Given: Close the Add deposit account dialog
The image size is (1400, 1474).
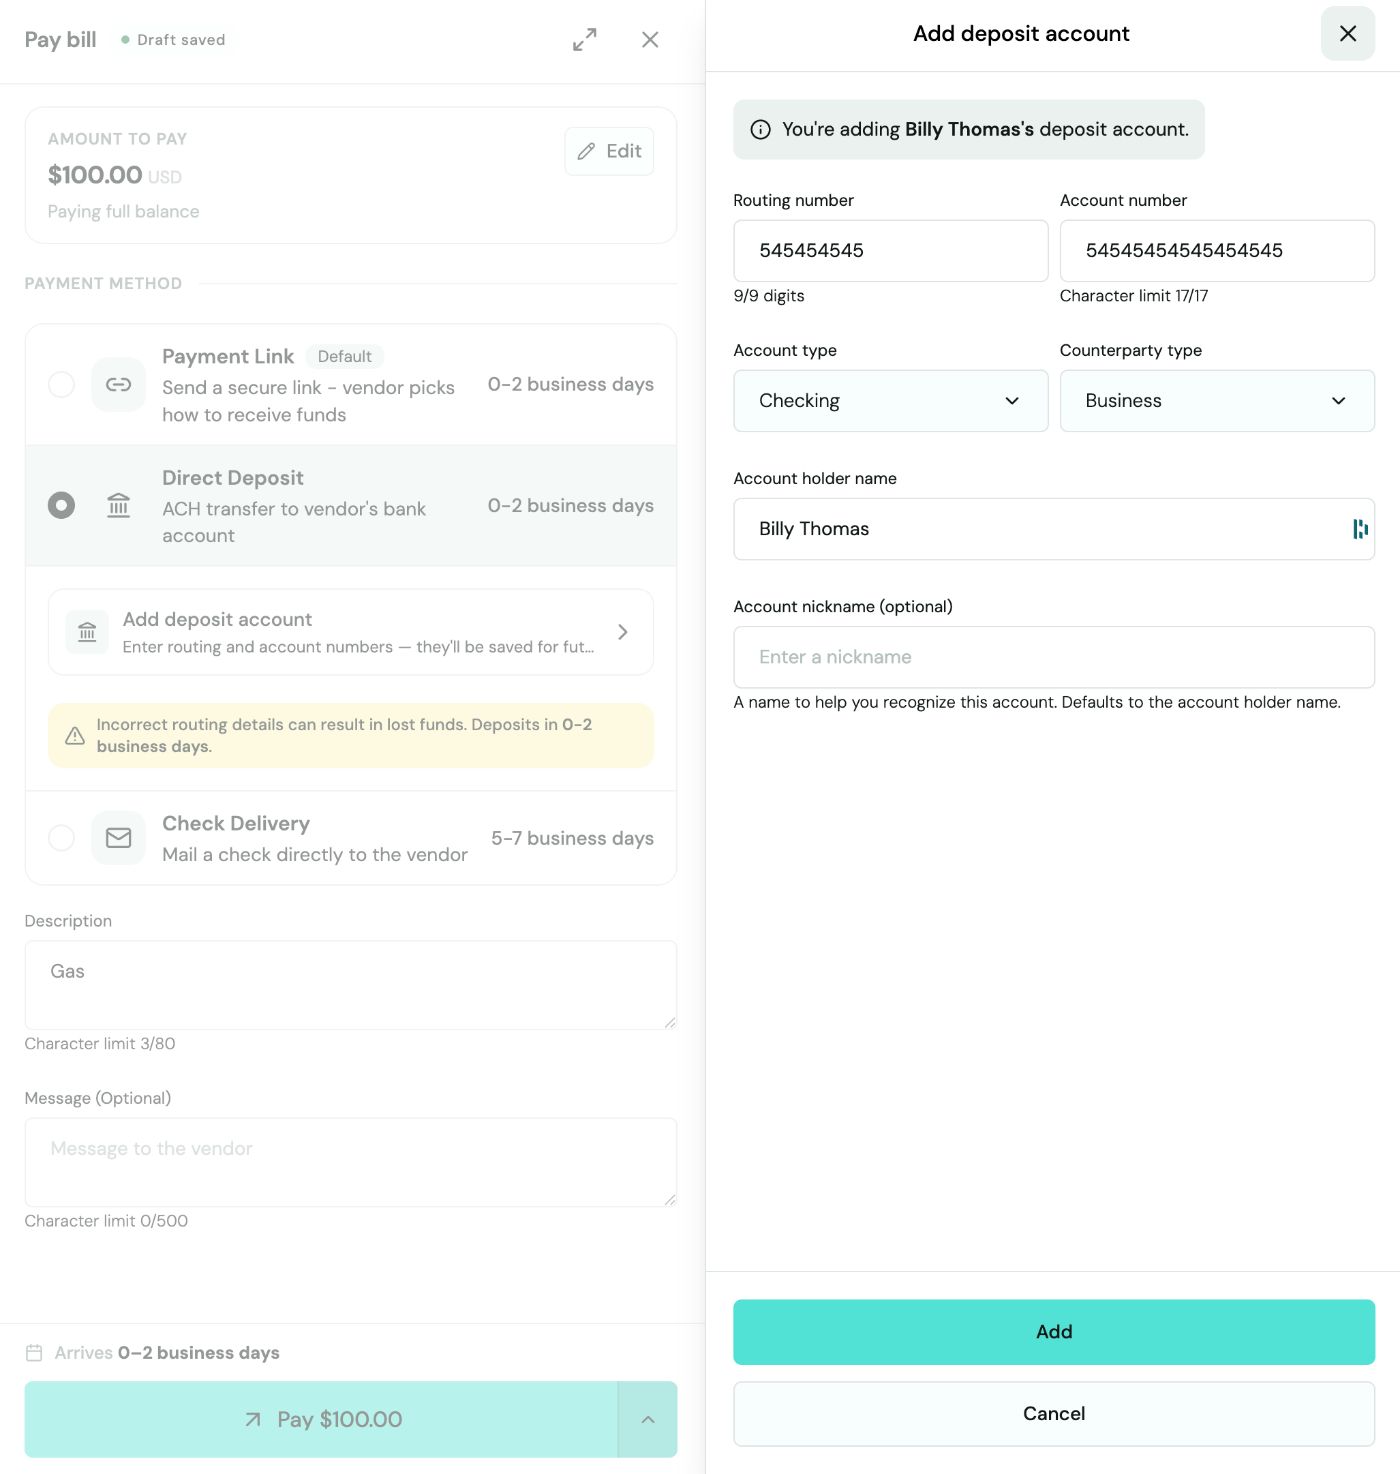Looking at the screenshot, I should click(x=1348, y=34).
